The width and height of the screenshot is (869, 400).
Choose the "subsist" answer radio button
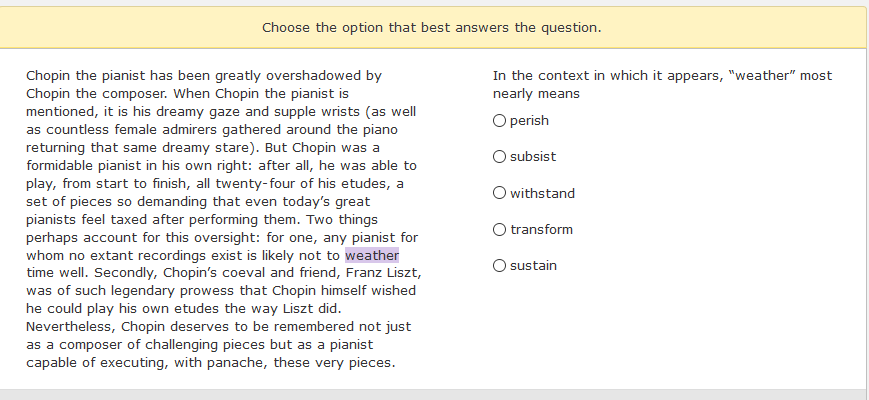pyautogui.click(x=499, y=157)
